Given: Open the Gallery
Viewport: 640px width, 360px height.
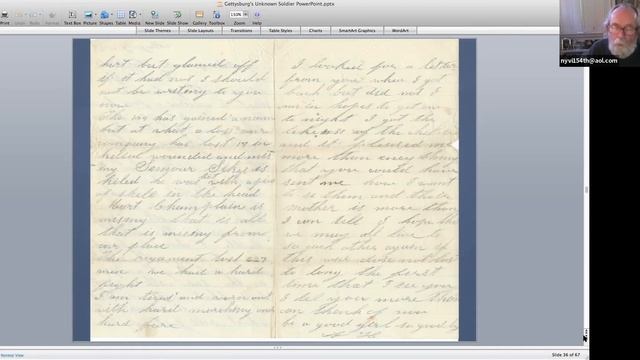Looking at the screenshot, I should (199, 15).
